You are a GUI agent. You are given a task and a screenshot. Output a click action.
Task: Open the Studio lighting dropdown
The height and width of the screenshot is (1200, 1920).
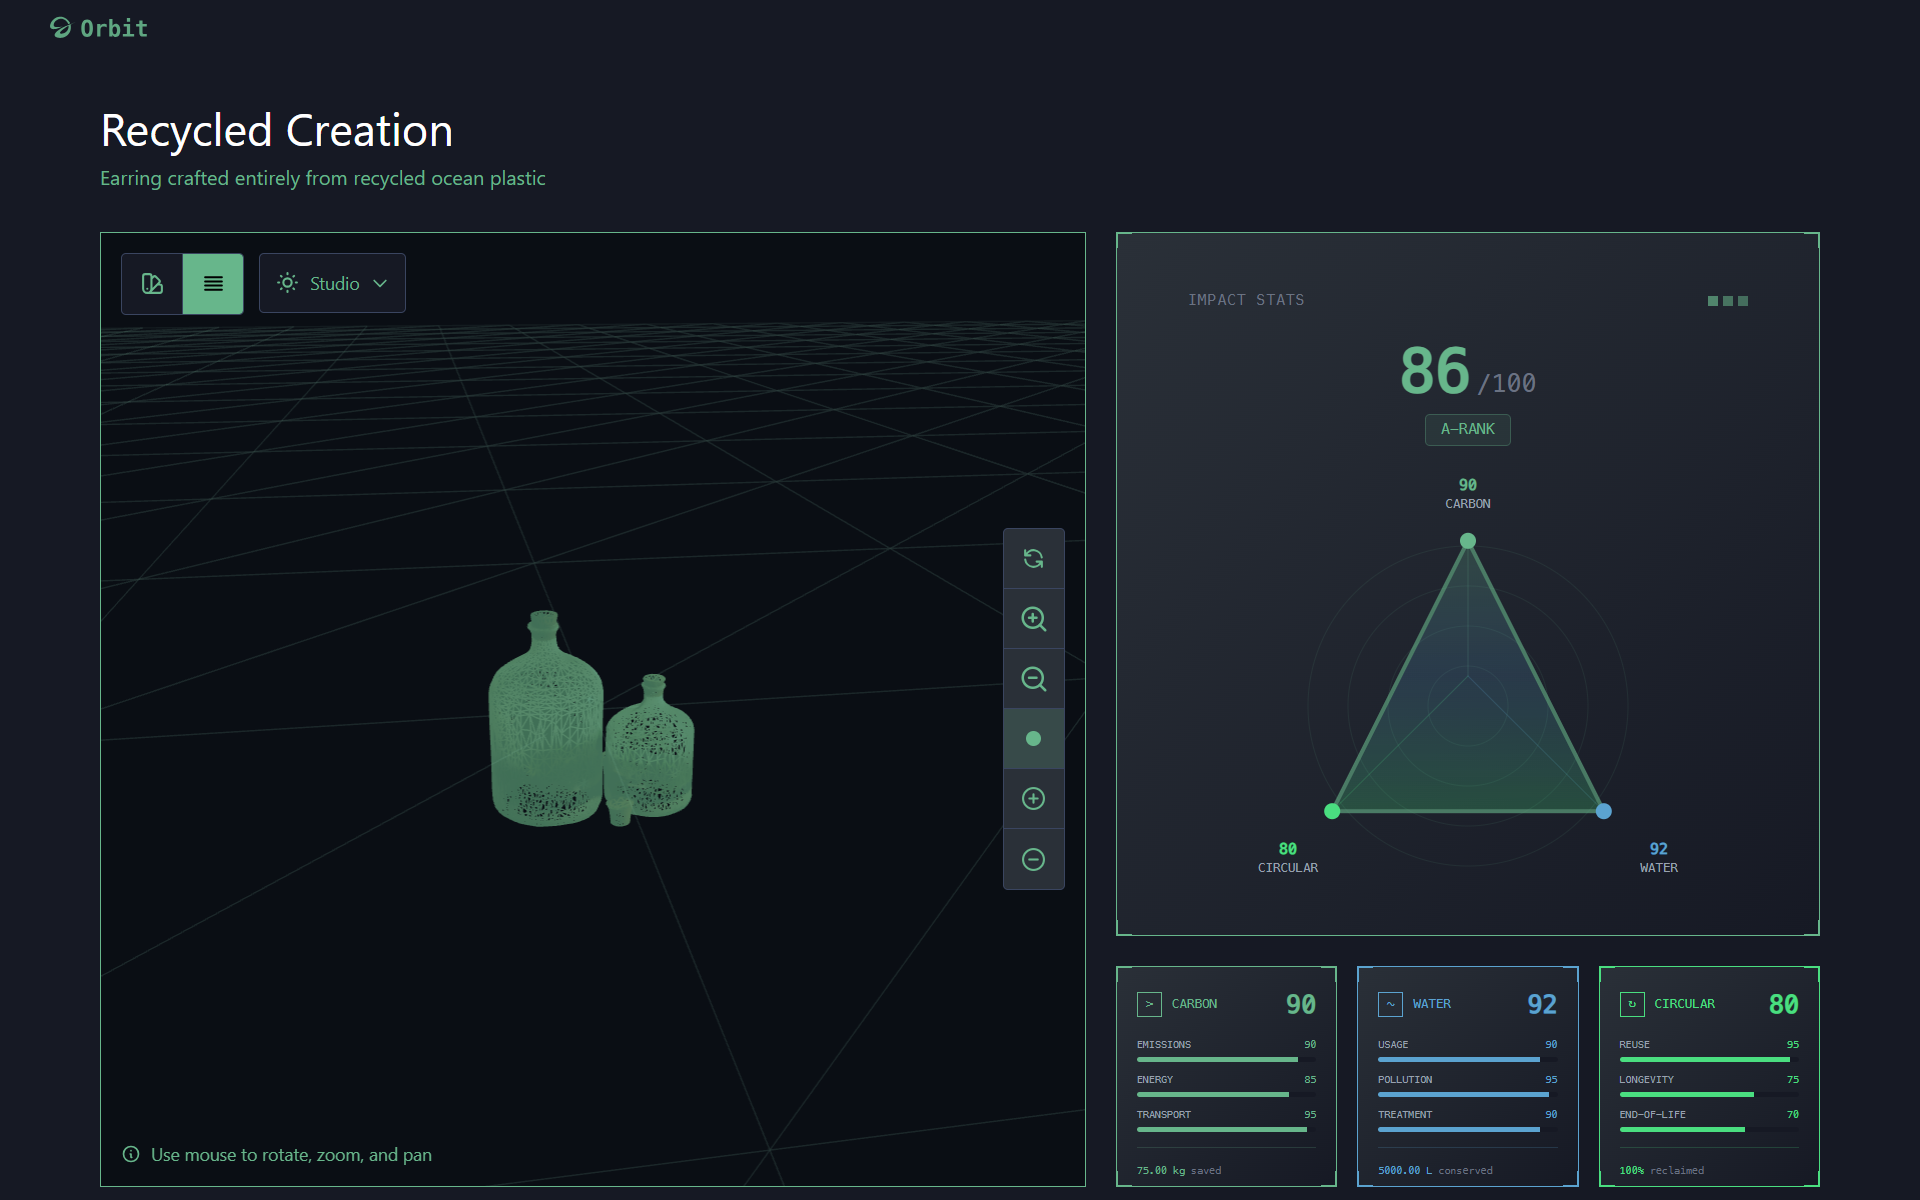pyautogui.click(x=332, y=284)
